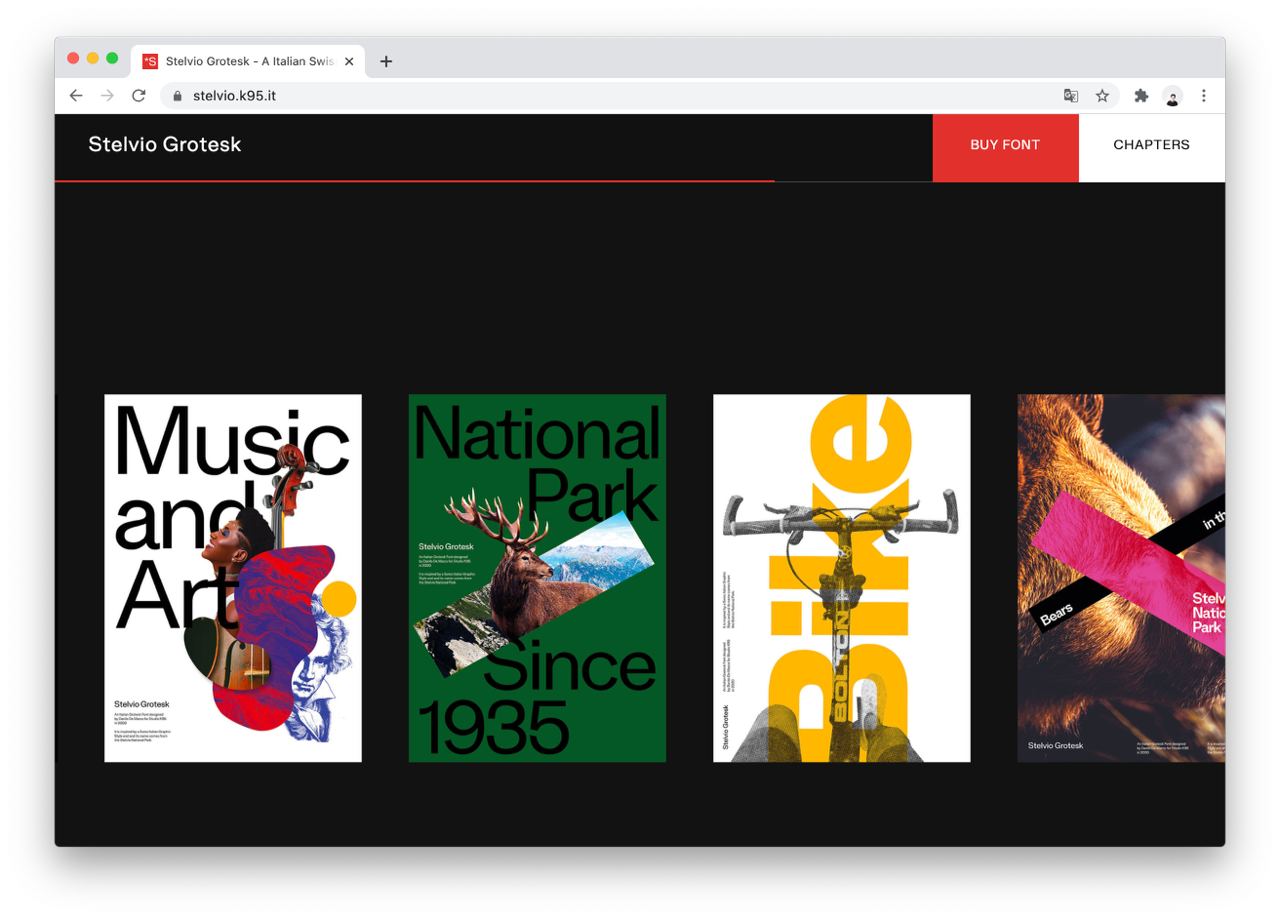Screen dimensions: 1280x919
Task: Open the Music and Art poster
Action: pyautogui.click(x=233, y=578)
